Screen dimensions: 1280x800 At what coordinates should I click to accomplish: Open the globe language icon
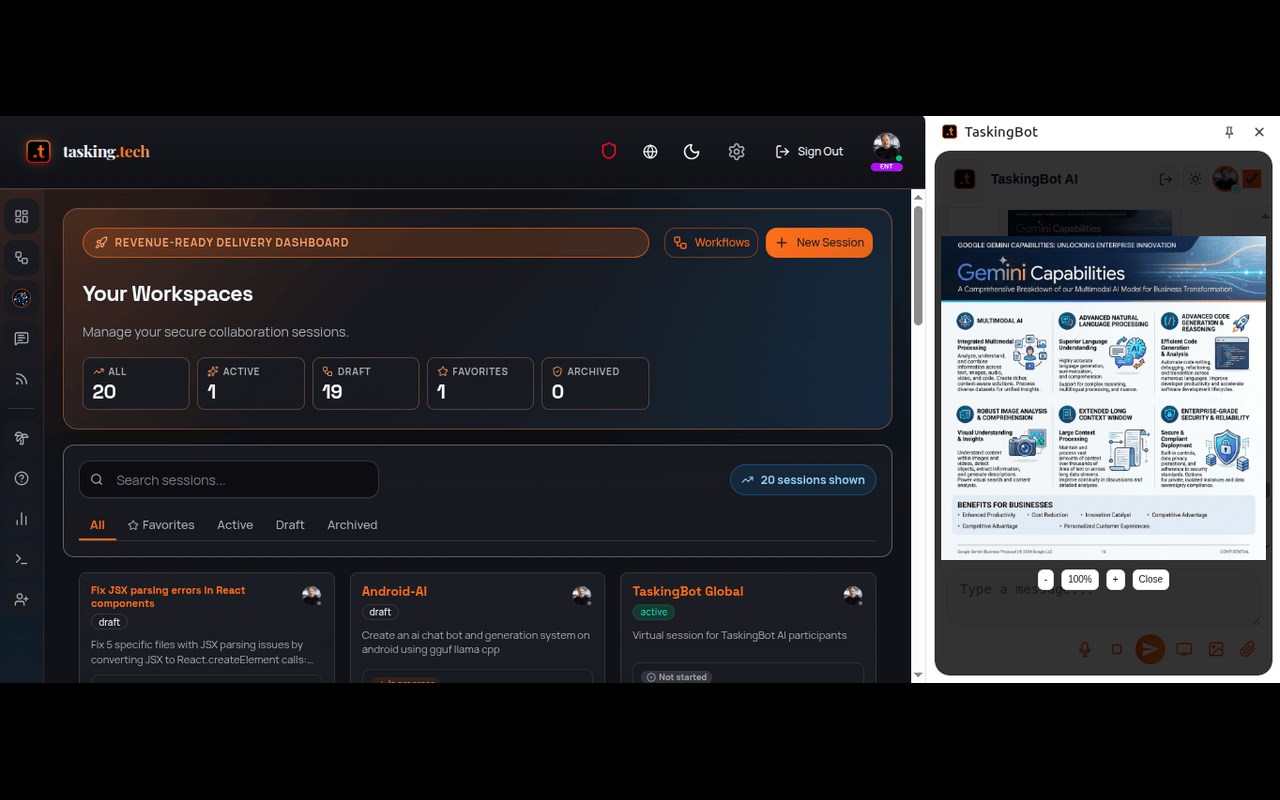650,151
